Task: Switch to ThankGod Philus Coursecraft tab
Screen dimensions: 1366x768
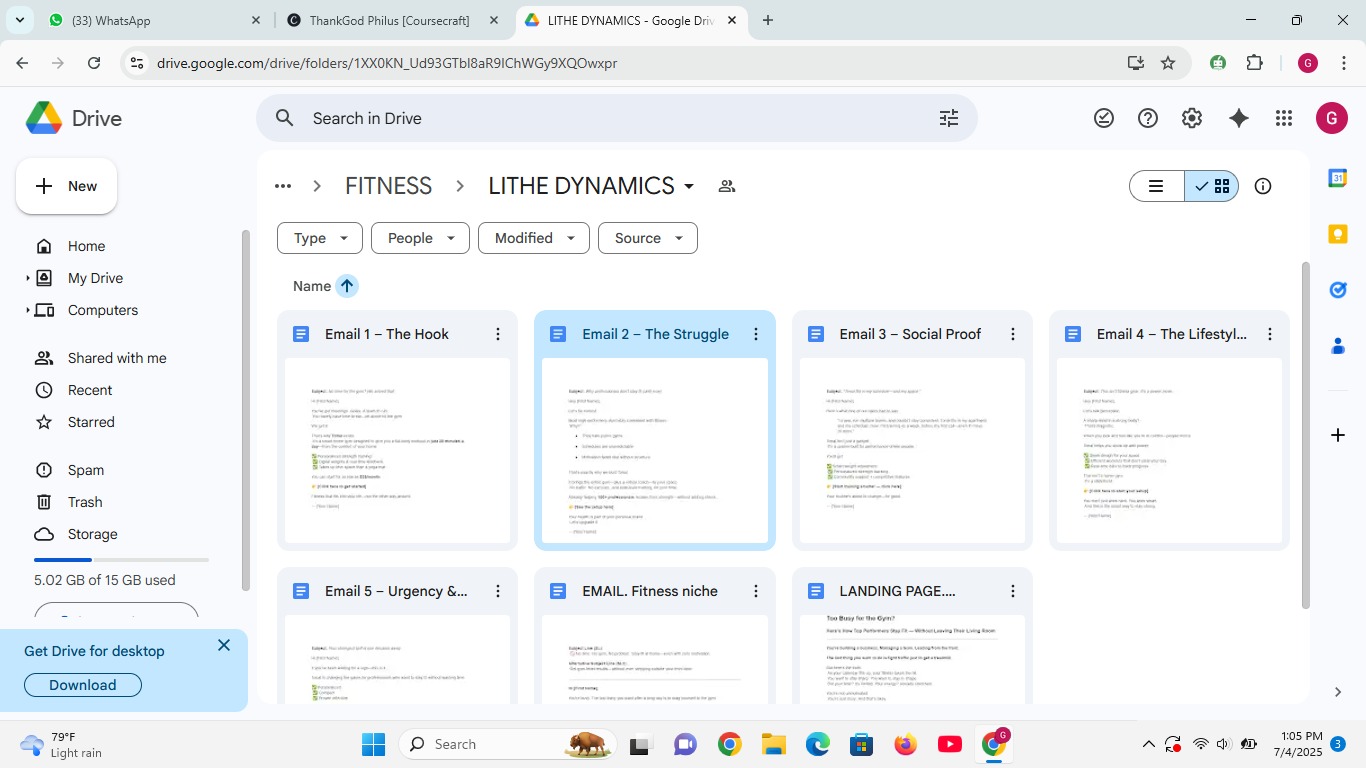Action: [x=392, y=20]
